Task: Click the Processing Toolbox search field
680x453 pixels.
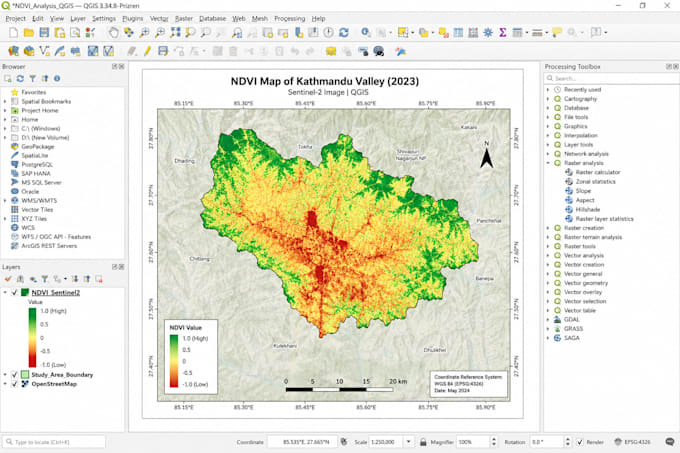Action: pos(611,78)
